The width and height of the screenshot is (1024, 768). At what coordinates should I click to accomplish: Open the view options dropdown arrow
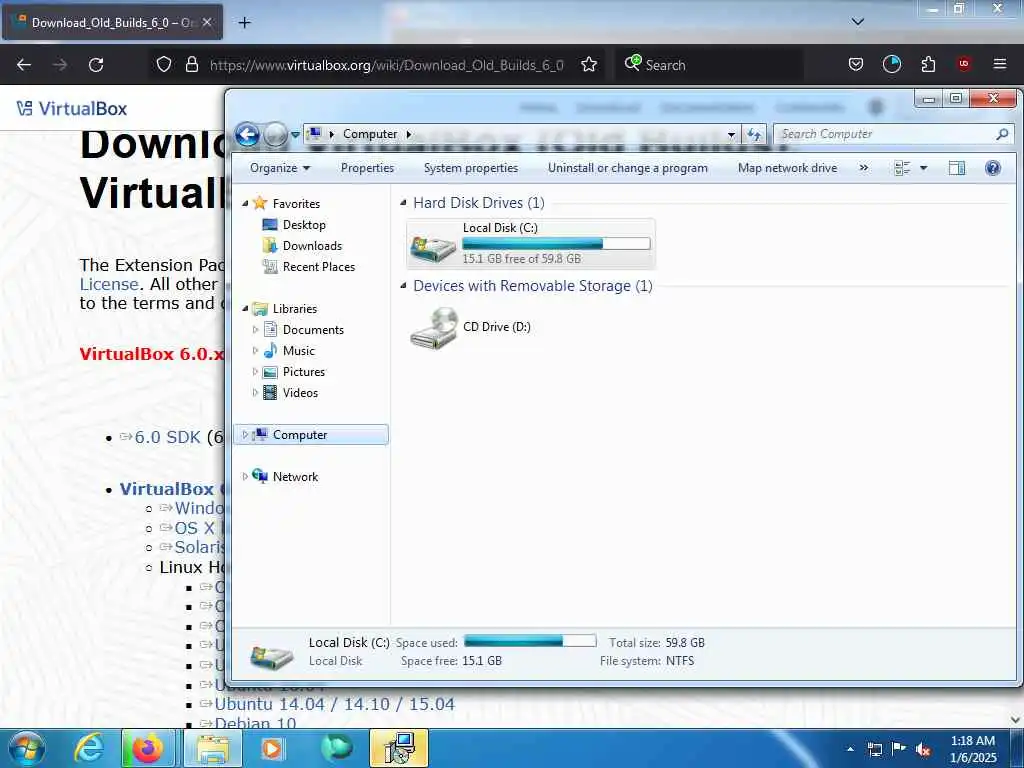tap(923, 168)
